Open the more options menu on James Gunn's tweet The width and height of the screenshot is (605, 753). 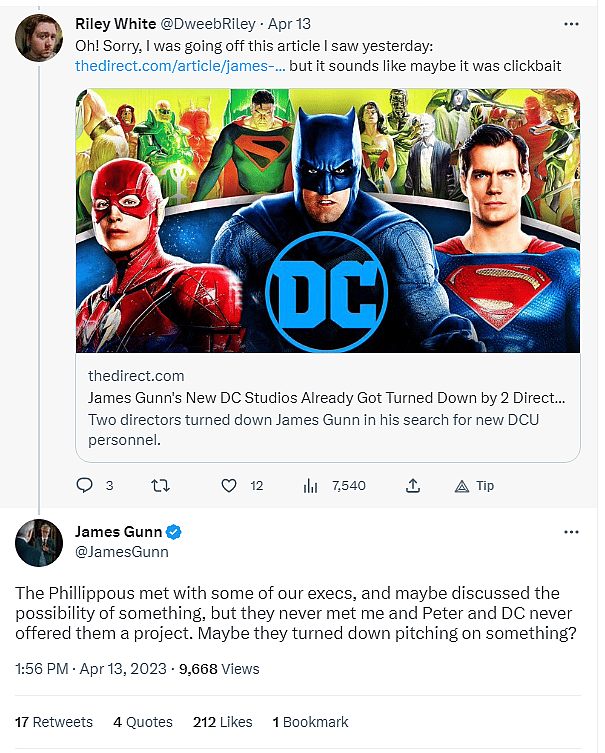click(570, 531)
